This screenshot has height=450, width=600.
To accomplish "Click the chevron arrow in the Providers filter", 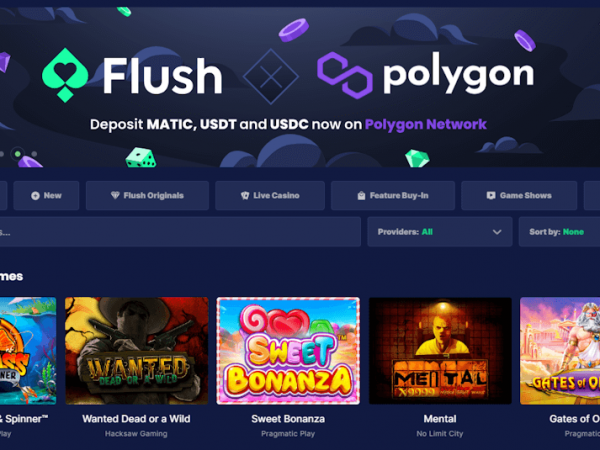I will (497, 232).
